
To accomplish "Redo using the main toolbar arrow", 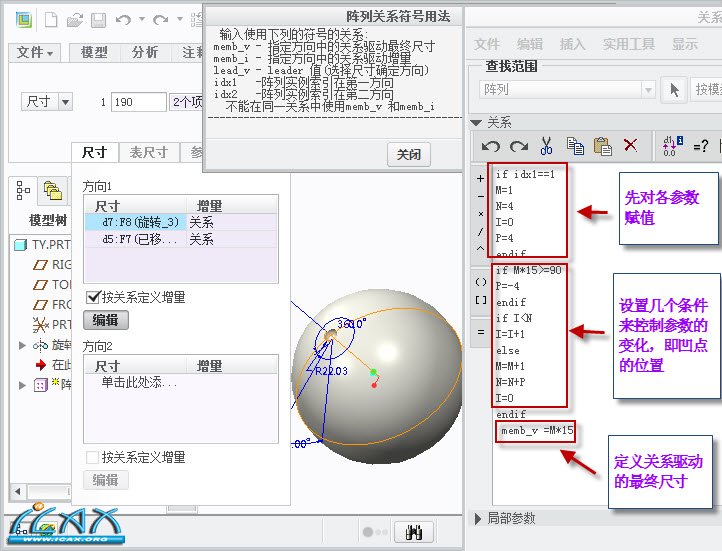I will point(160,20).
